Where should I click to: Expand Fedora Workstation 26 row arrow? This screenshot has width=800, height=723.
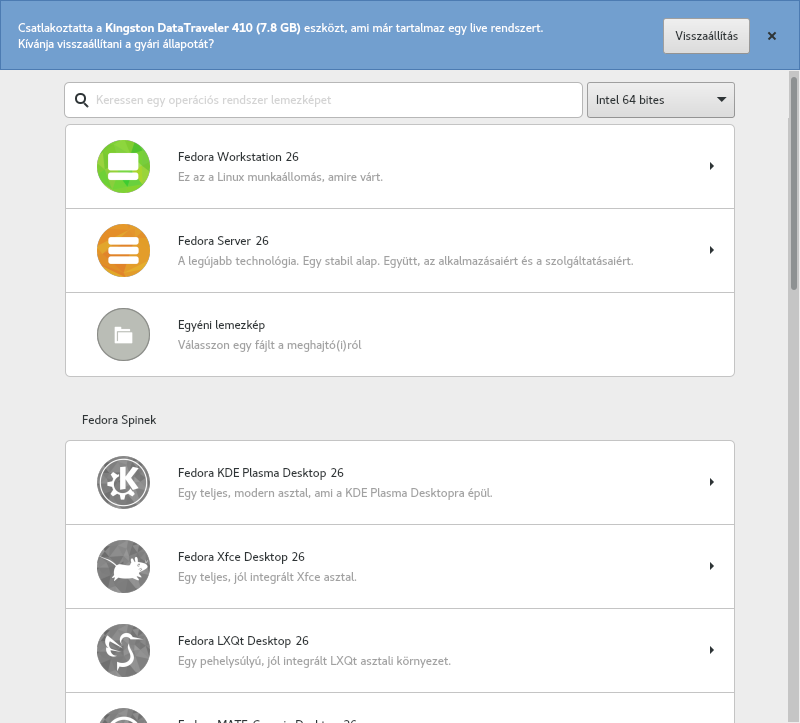point(712,166)
